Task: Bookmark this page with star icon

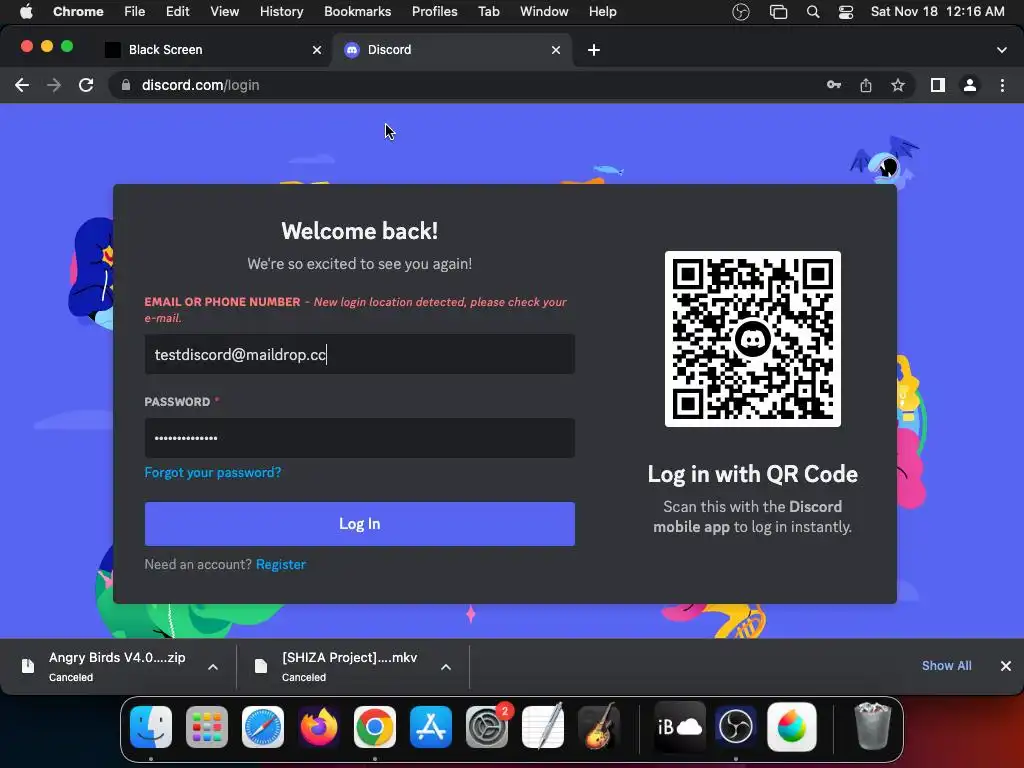Action: click(898, 85)
